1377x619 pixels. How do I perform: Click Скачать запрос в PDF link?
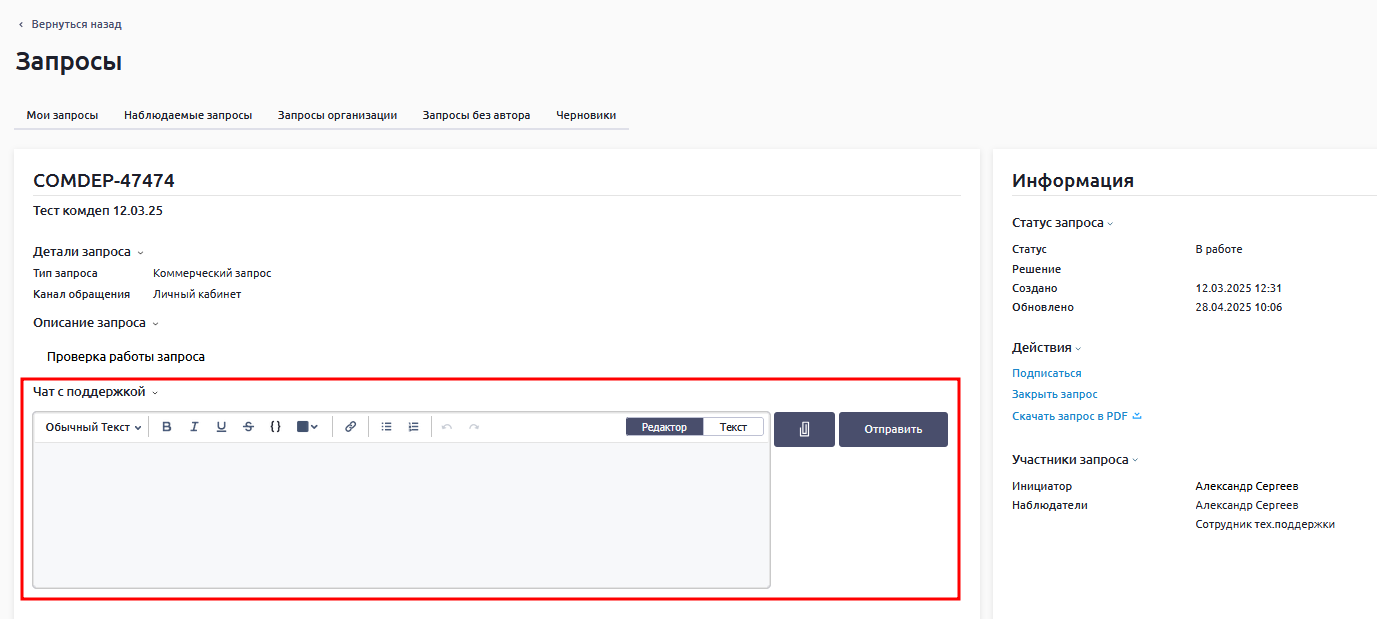[x=1070, y=416]
